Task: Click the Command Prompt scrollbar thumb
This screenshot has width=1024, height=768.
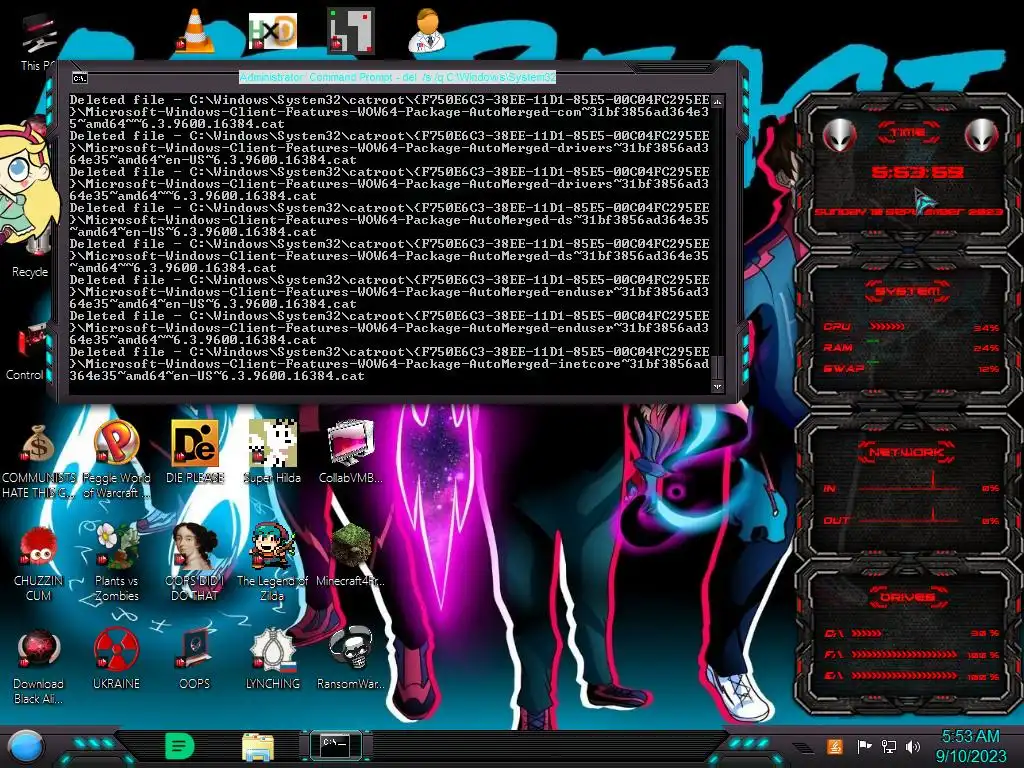Action: pos(718,367)
